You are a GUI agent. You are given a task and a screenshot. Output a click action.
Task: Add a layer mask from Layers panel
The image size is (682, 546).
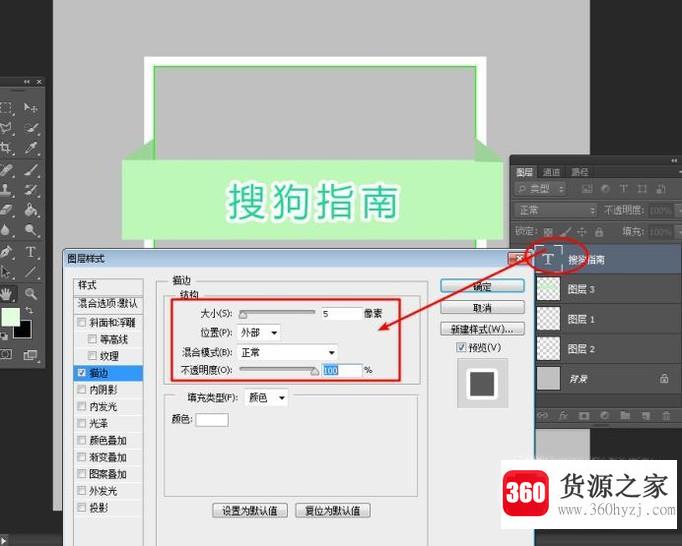(584, 415)
